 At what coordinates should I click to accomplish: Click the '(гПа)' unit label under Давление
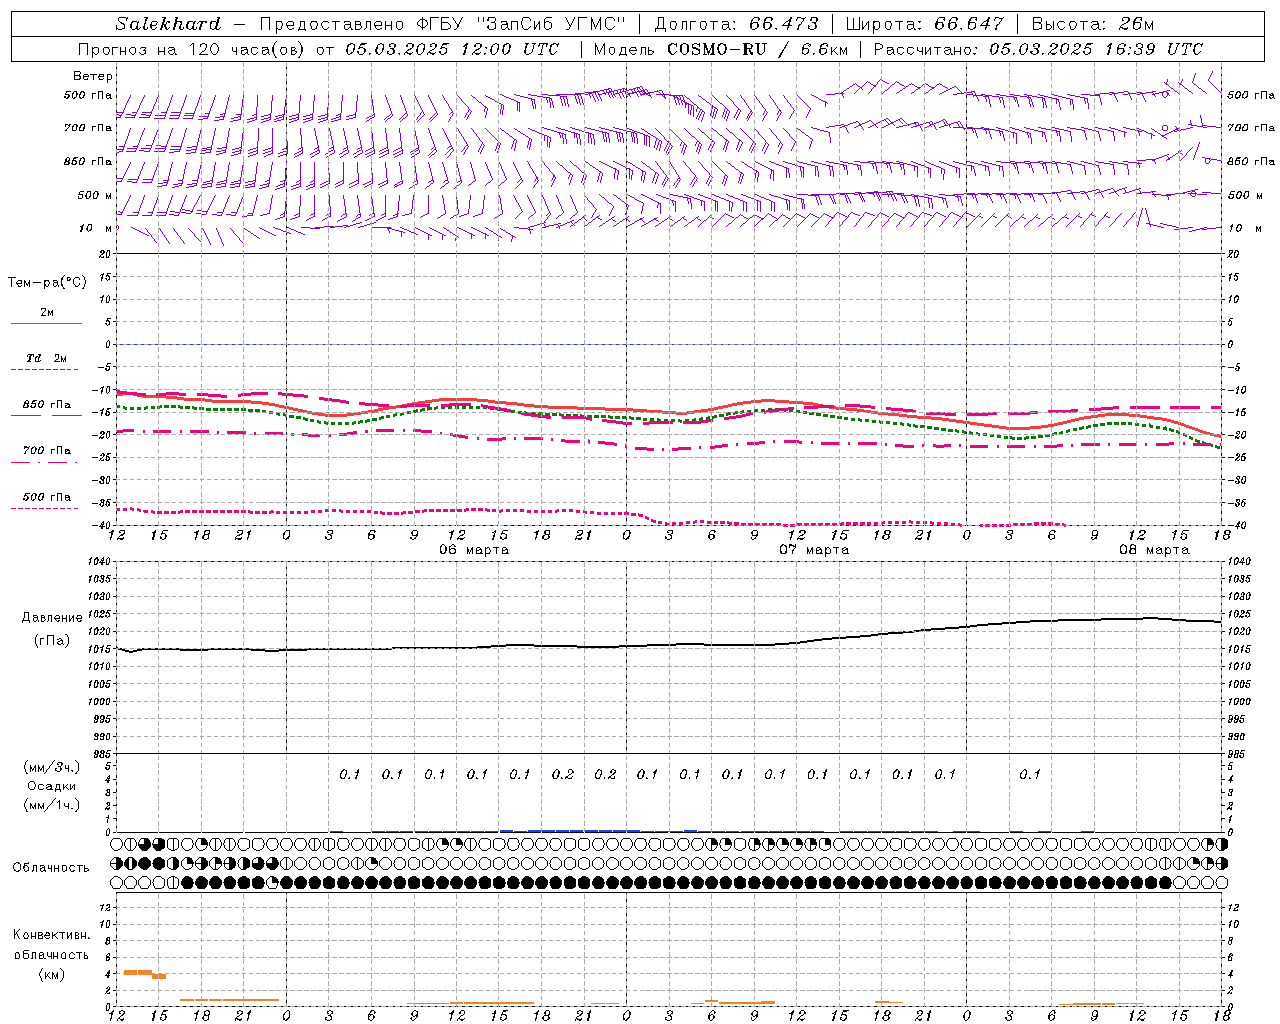(52, 640)
